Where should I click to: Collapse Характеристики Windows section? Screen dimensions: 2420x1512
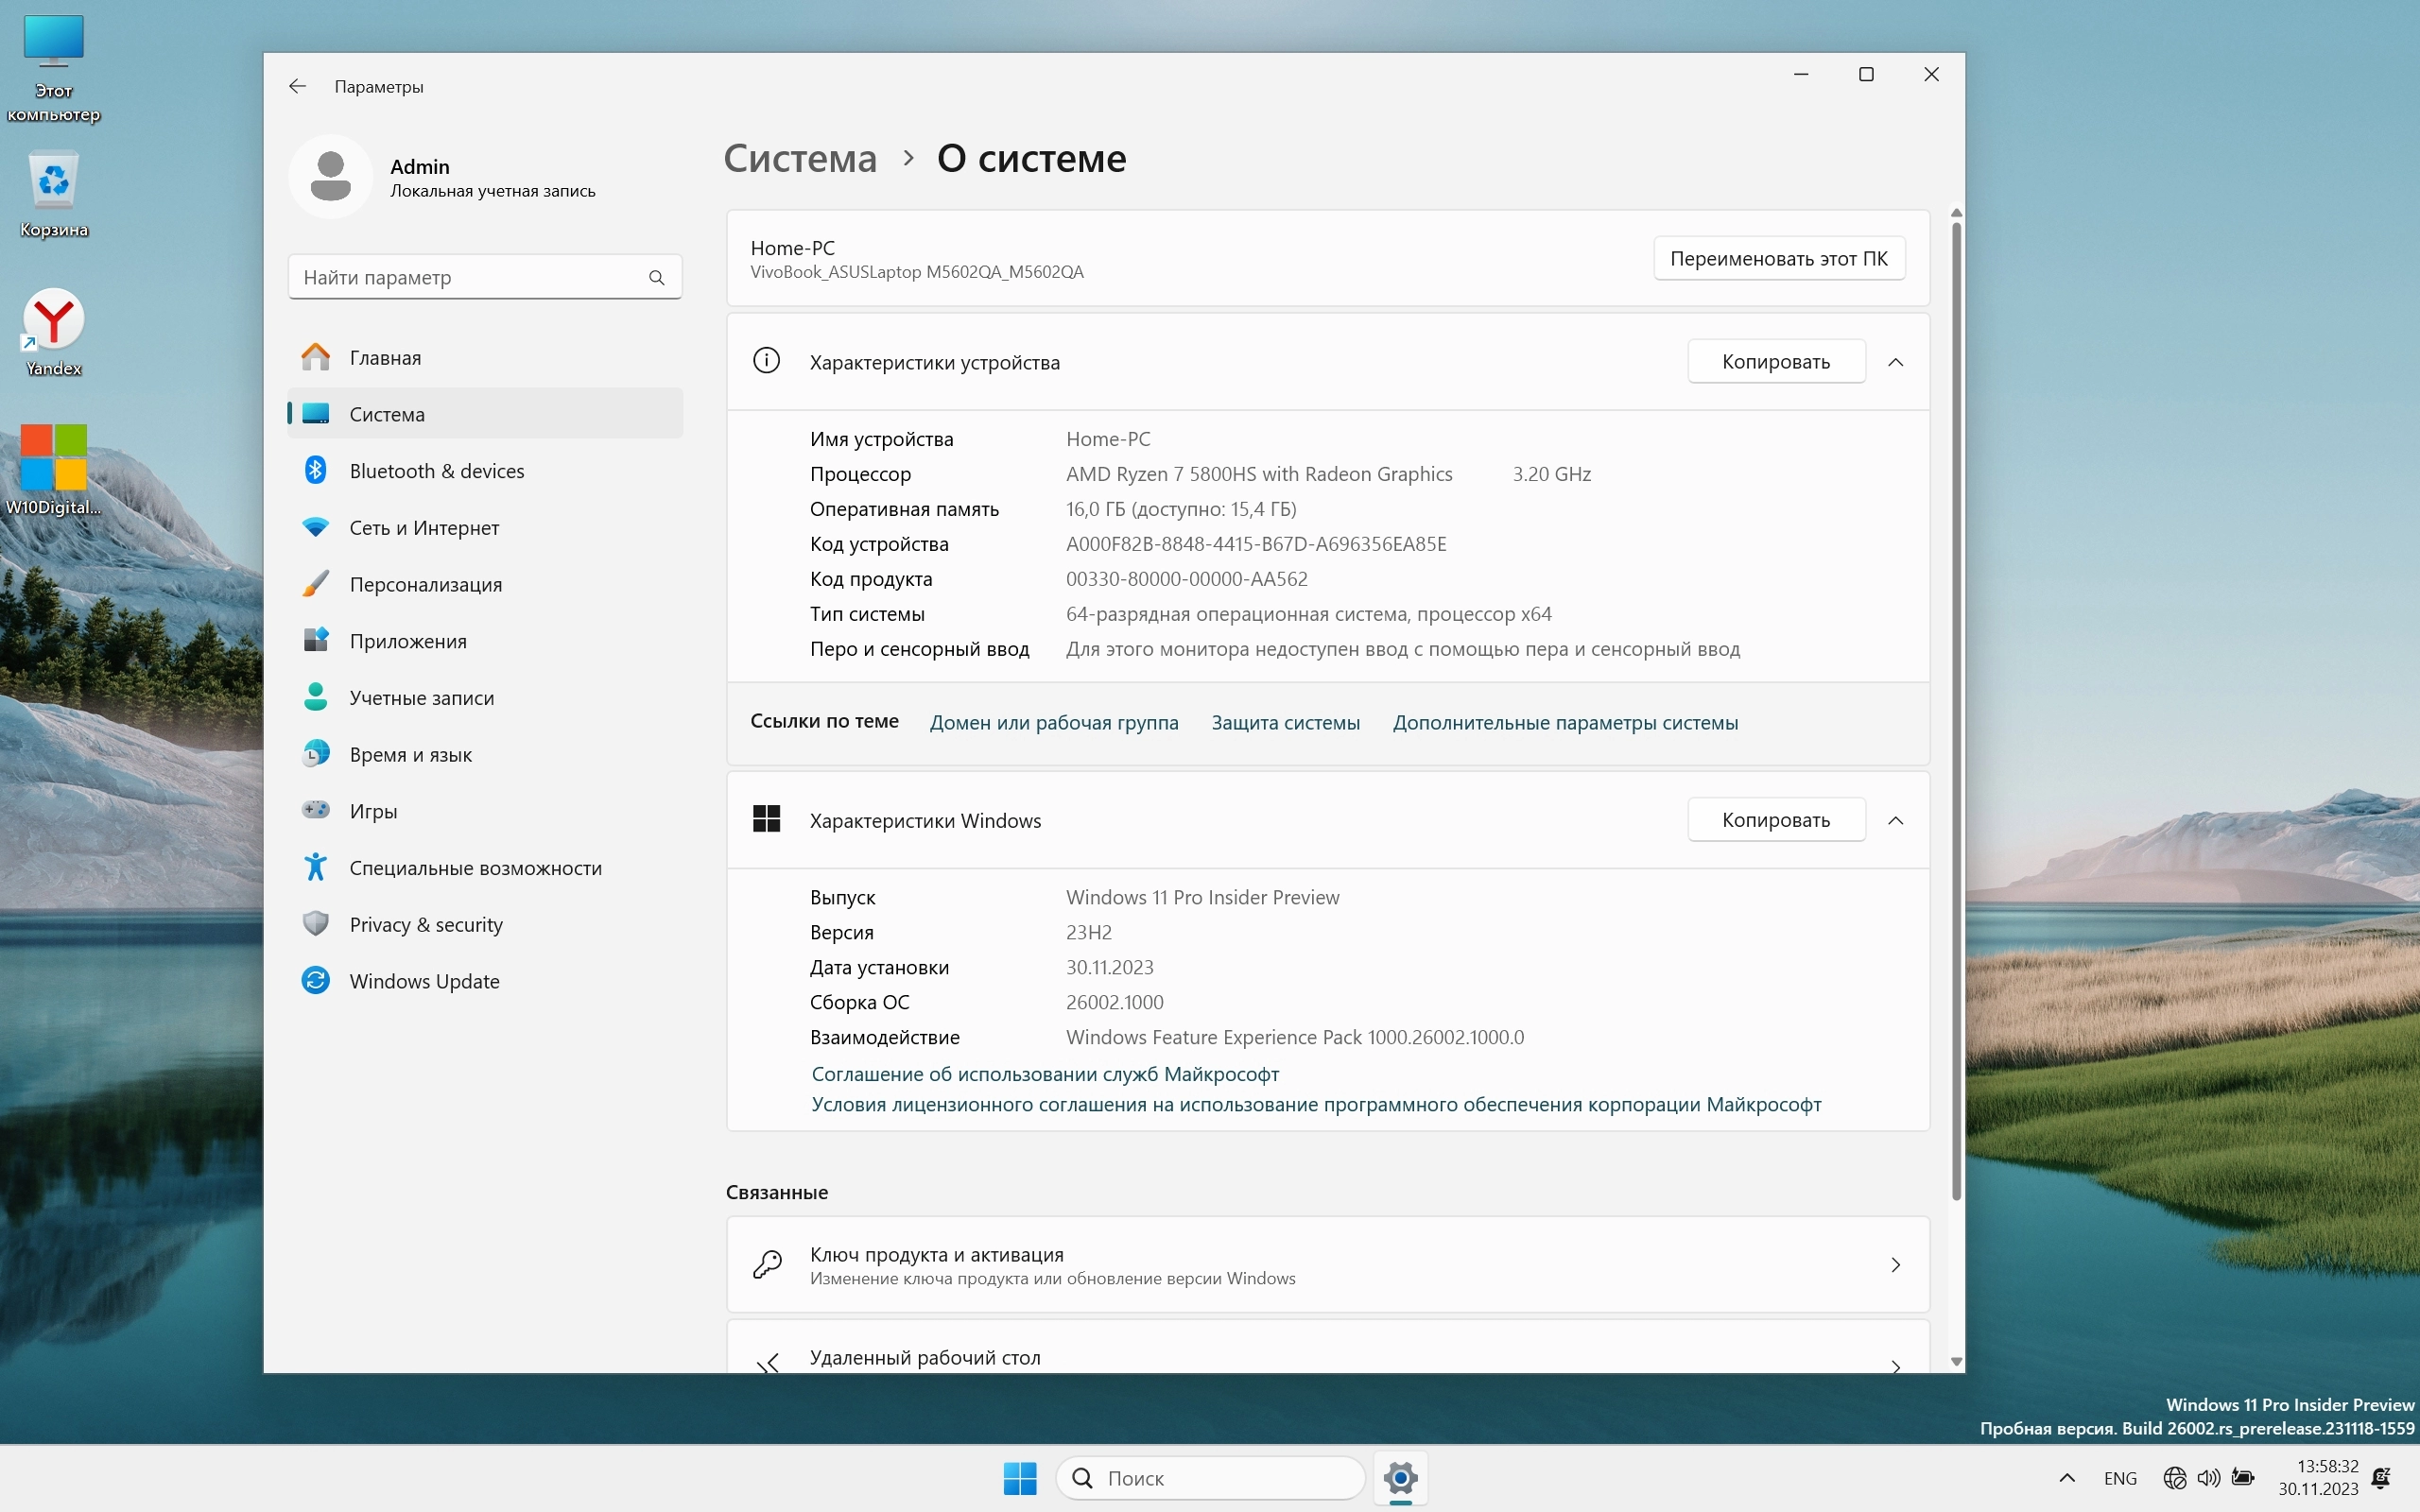[1895, 820]
